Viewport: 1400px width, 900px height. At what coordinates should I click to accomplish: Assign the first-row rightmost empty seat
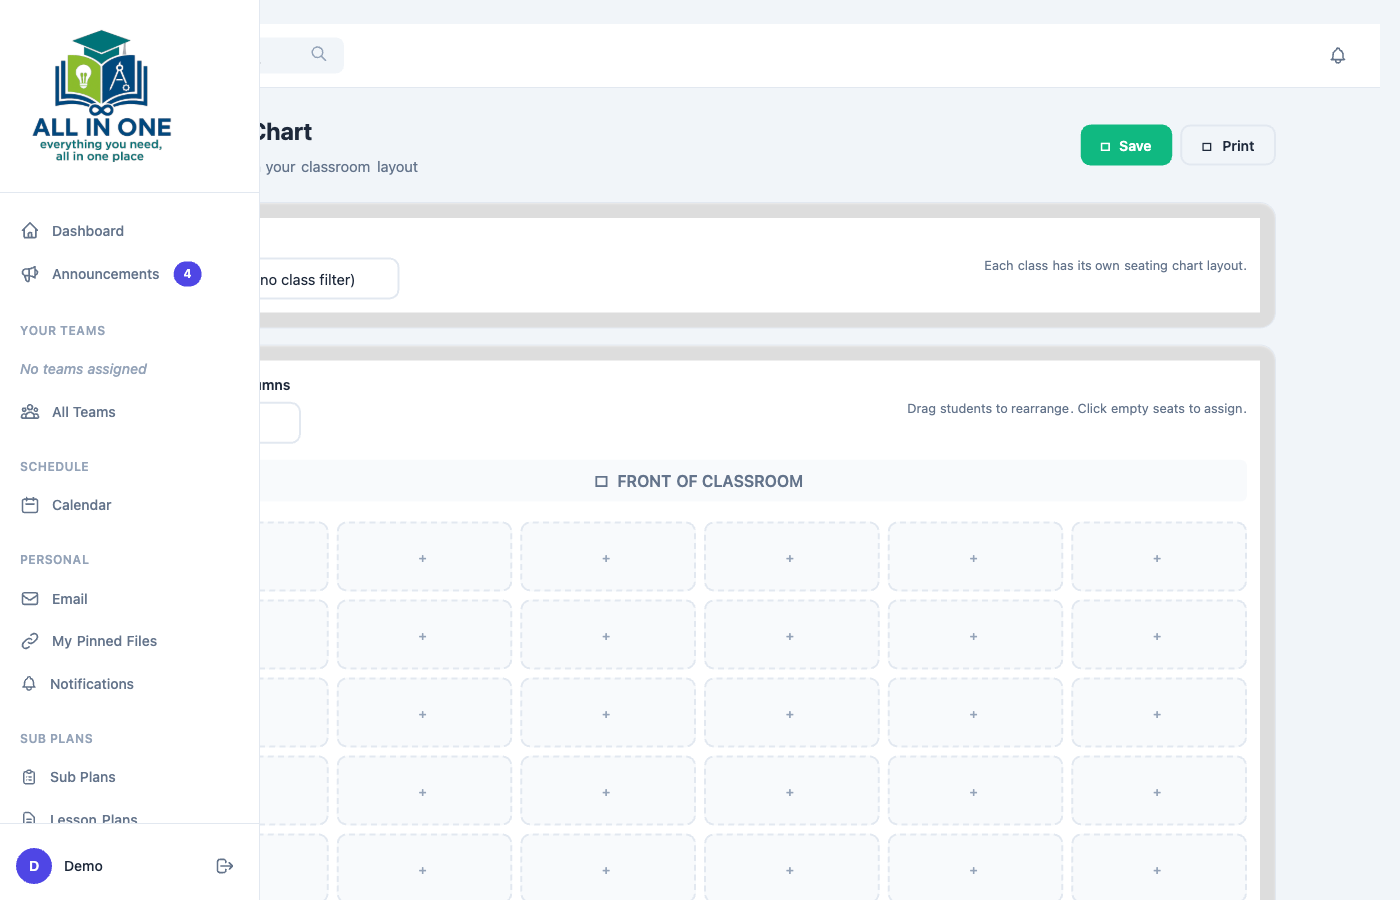[x=1158, y=557]
